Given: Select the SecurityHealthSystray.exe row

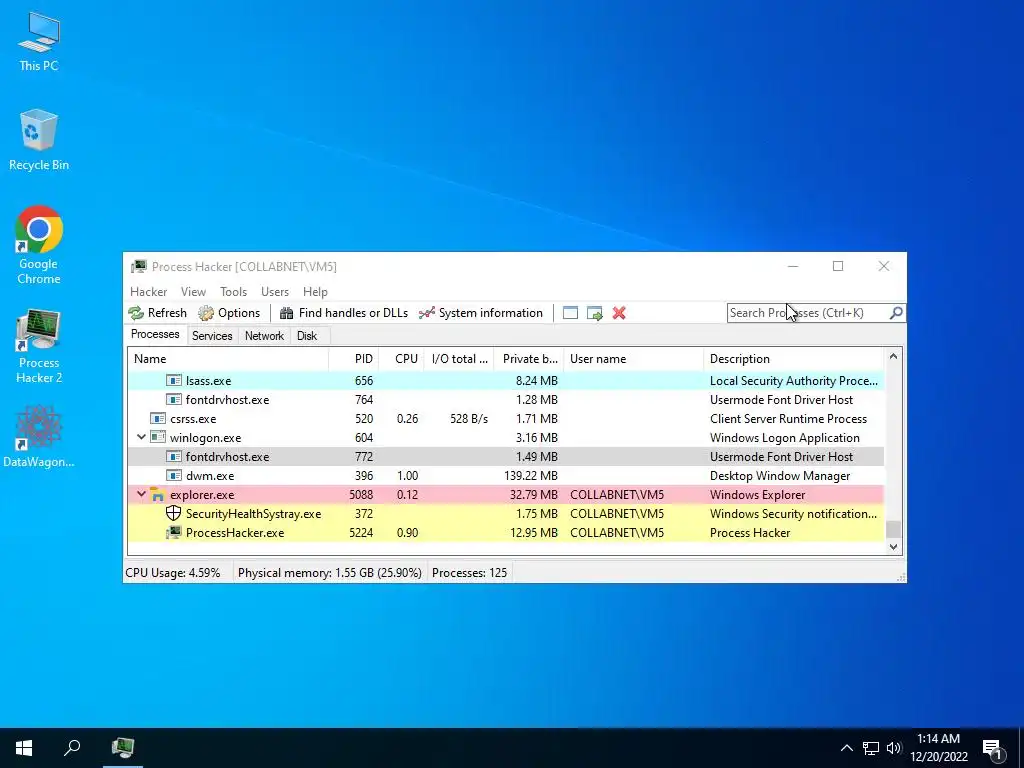Looking at the screenshot, I should tap(506, 513).
